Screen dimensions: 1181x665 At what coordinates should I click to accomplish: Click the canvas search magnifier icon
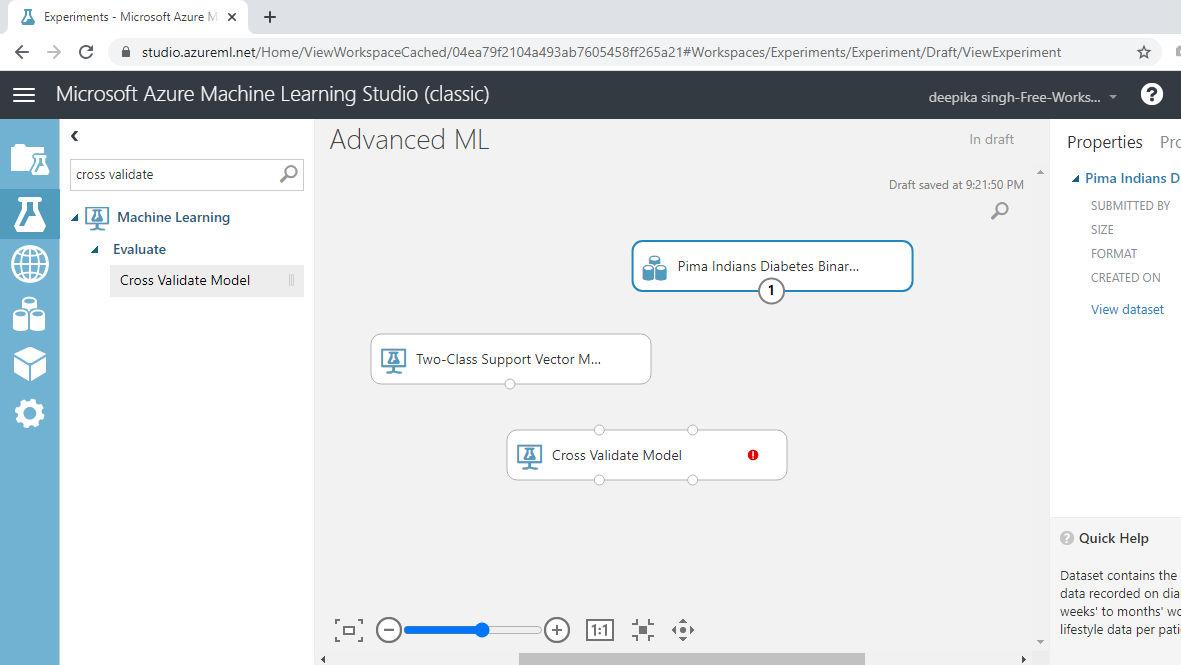(999, 211)
